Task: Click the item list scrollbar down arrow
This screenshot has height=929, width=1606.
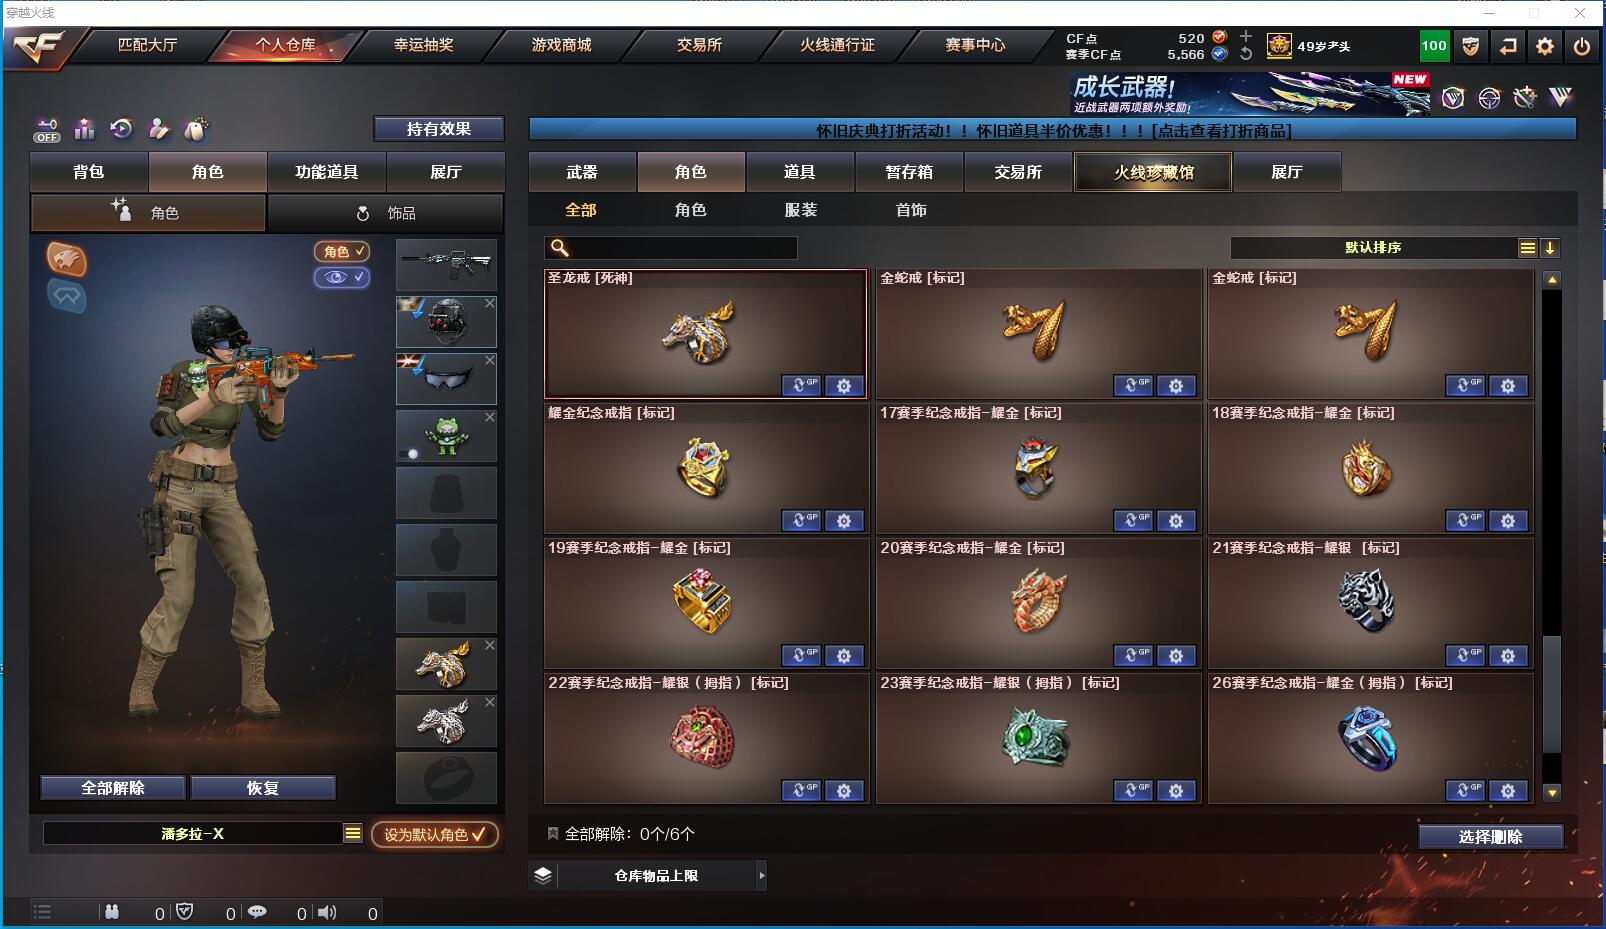Action: point(1552,793)
